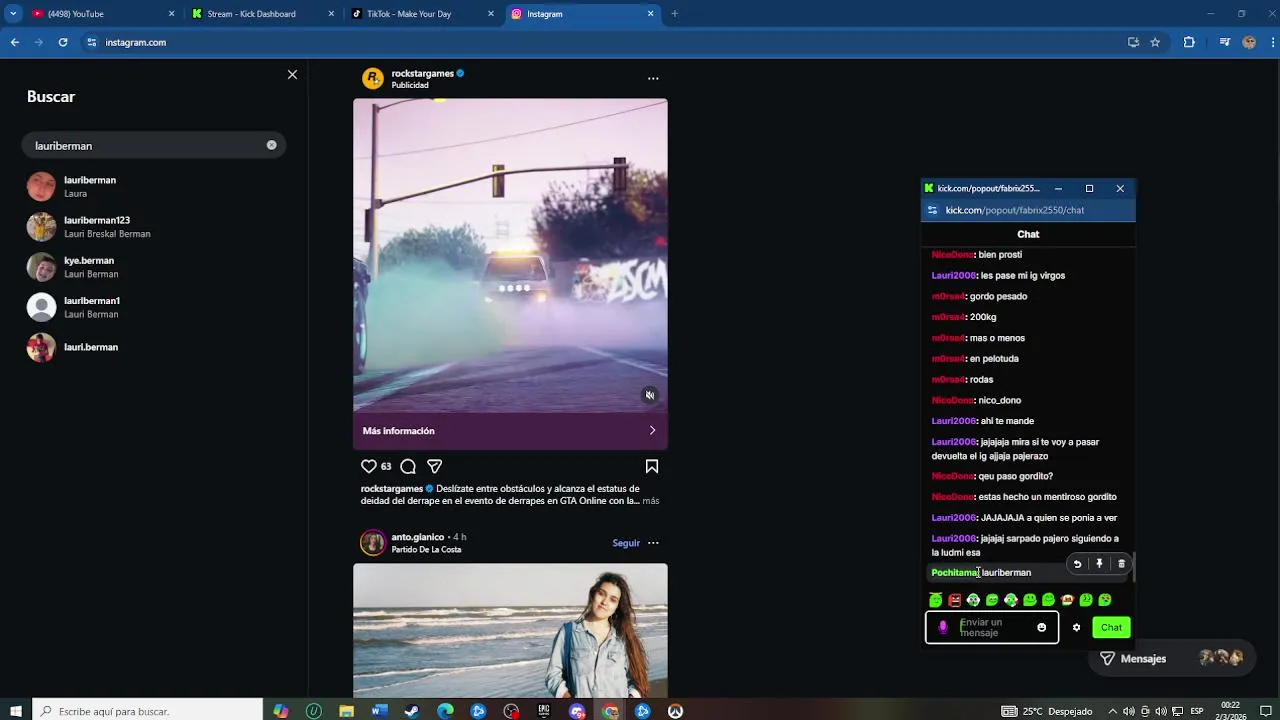Open Word from the taskbar
1280x720 pixels.
[379, 711]
